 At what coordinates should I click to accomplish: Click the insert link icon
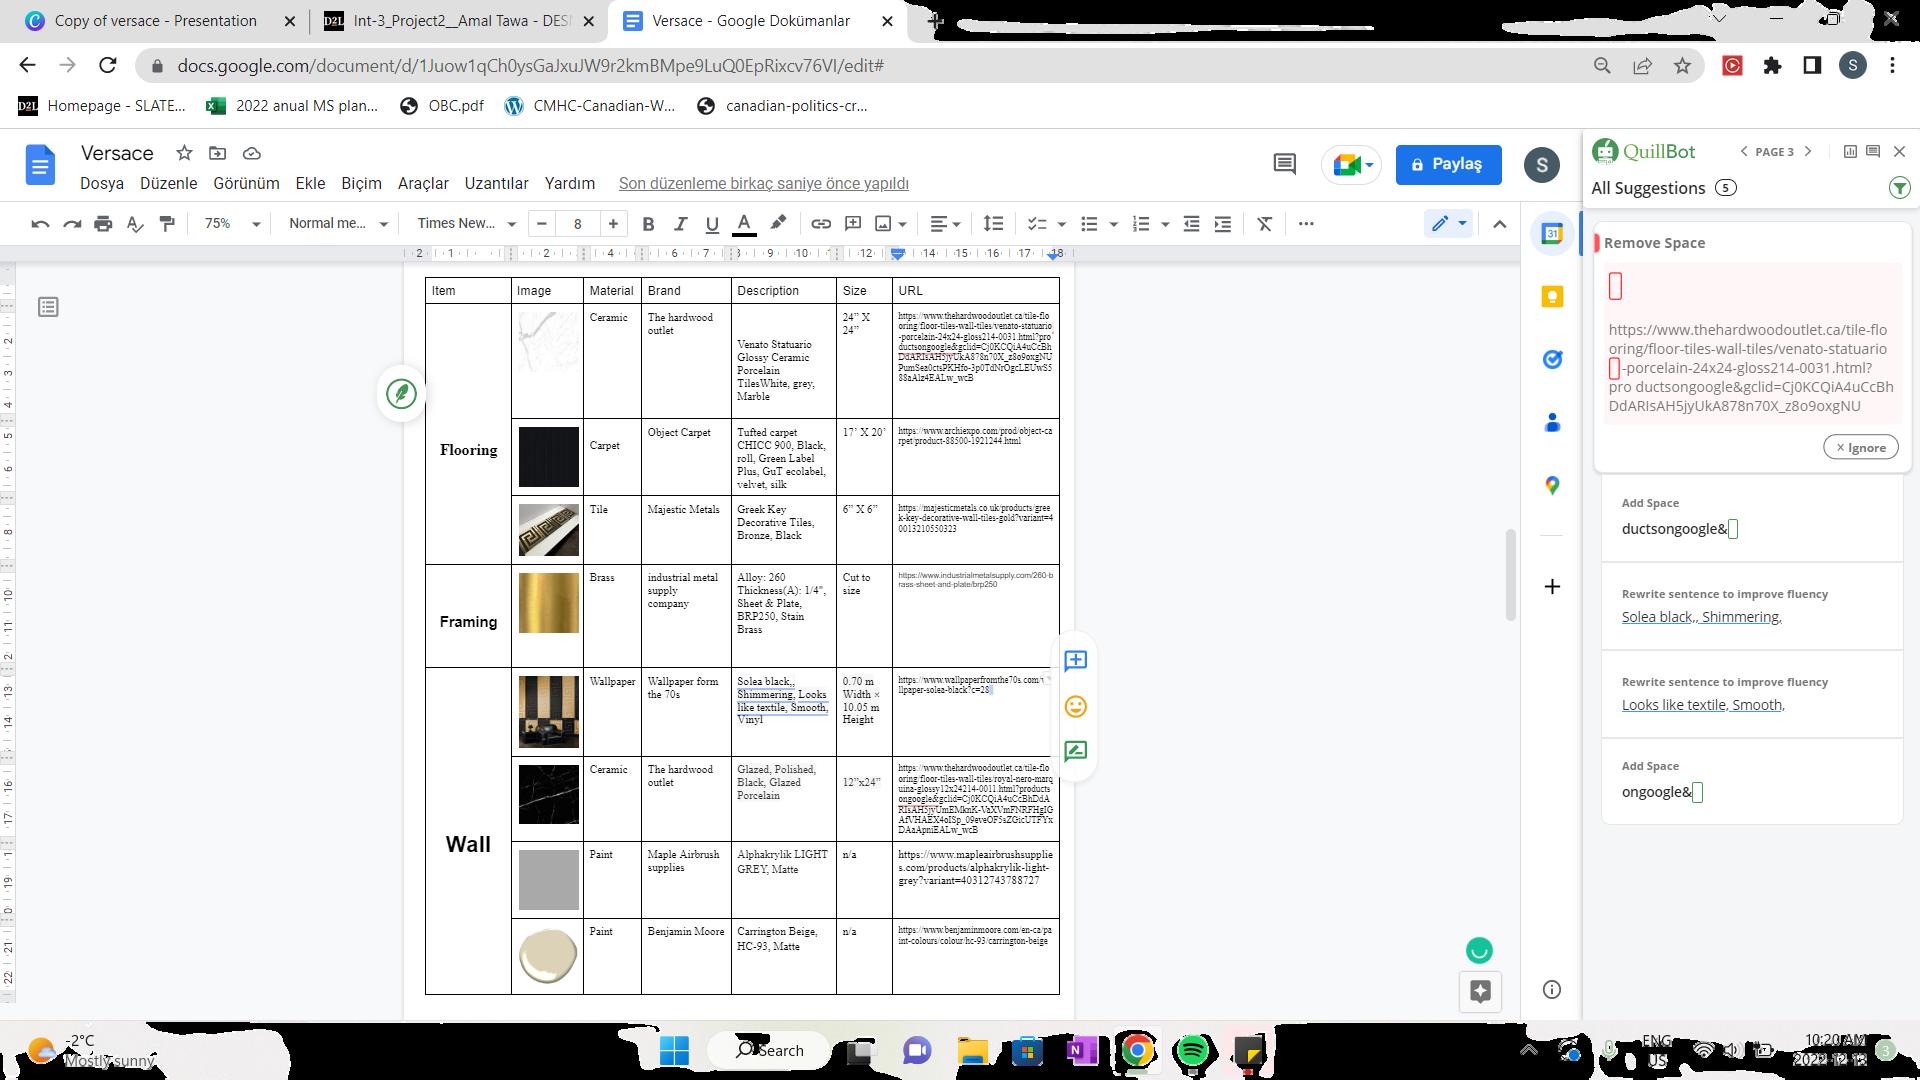pyautogui.click(x=821, y=224)
